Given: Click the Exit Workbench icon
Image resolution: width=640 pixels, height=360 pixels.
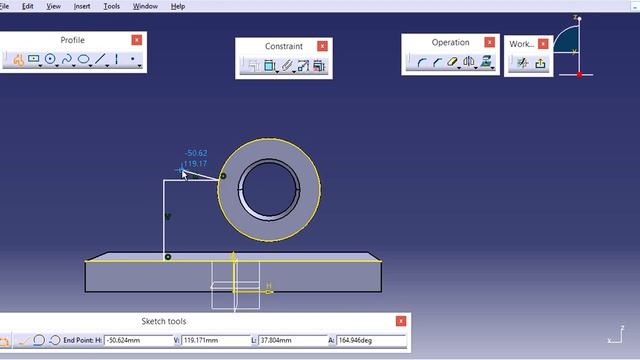Looking at the screenshot, I should tap(540, 63).
